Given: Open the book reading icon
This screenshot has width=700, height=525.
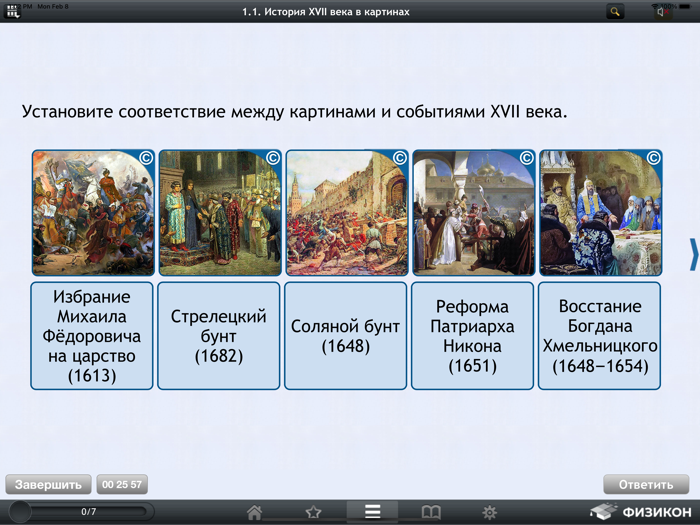Looking at the screenshot, I should (431, 512).
